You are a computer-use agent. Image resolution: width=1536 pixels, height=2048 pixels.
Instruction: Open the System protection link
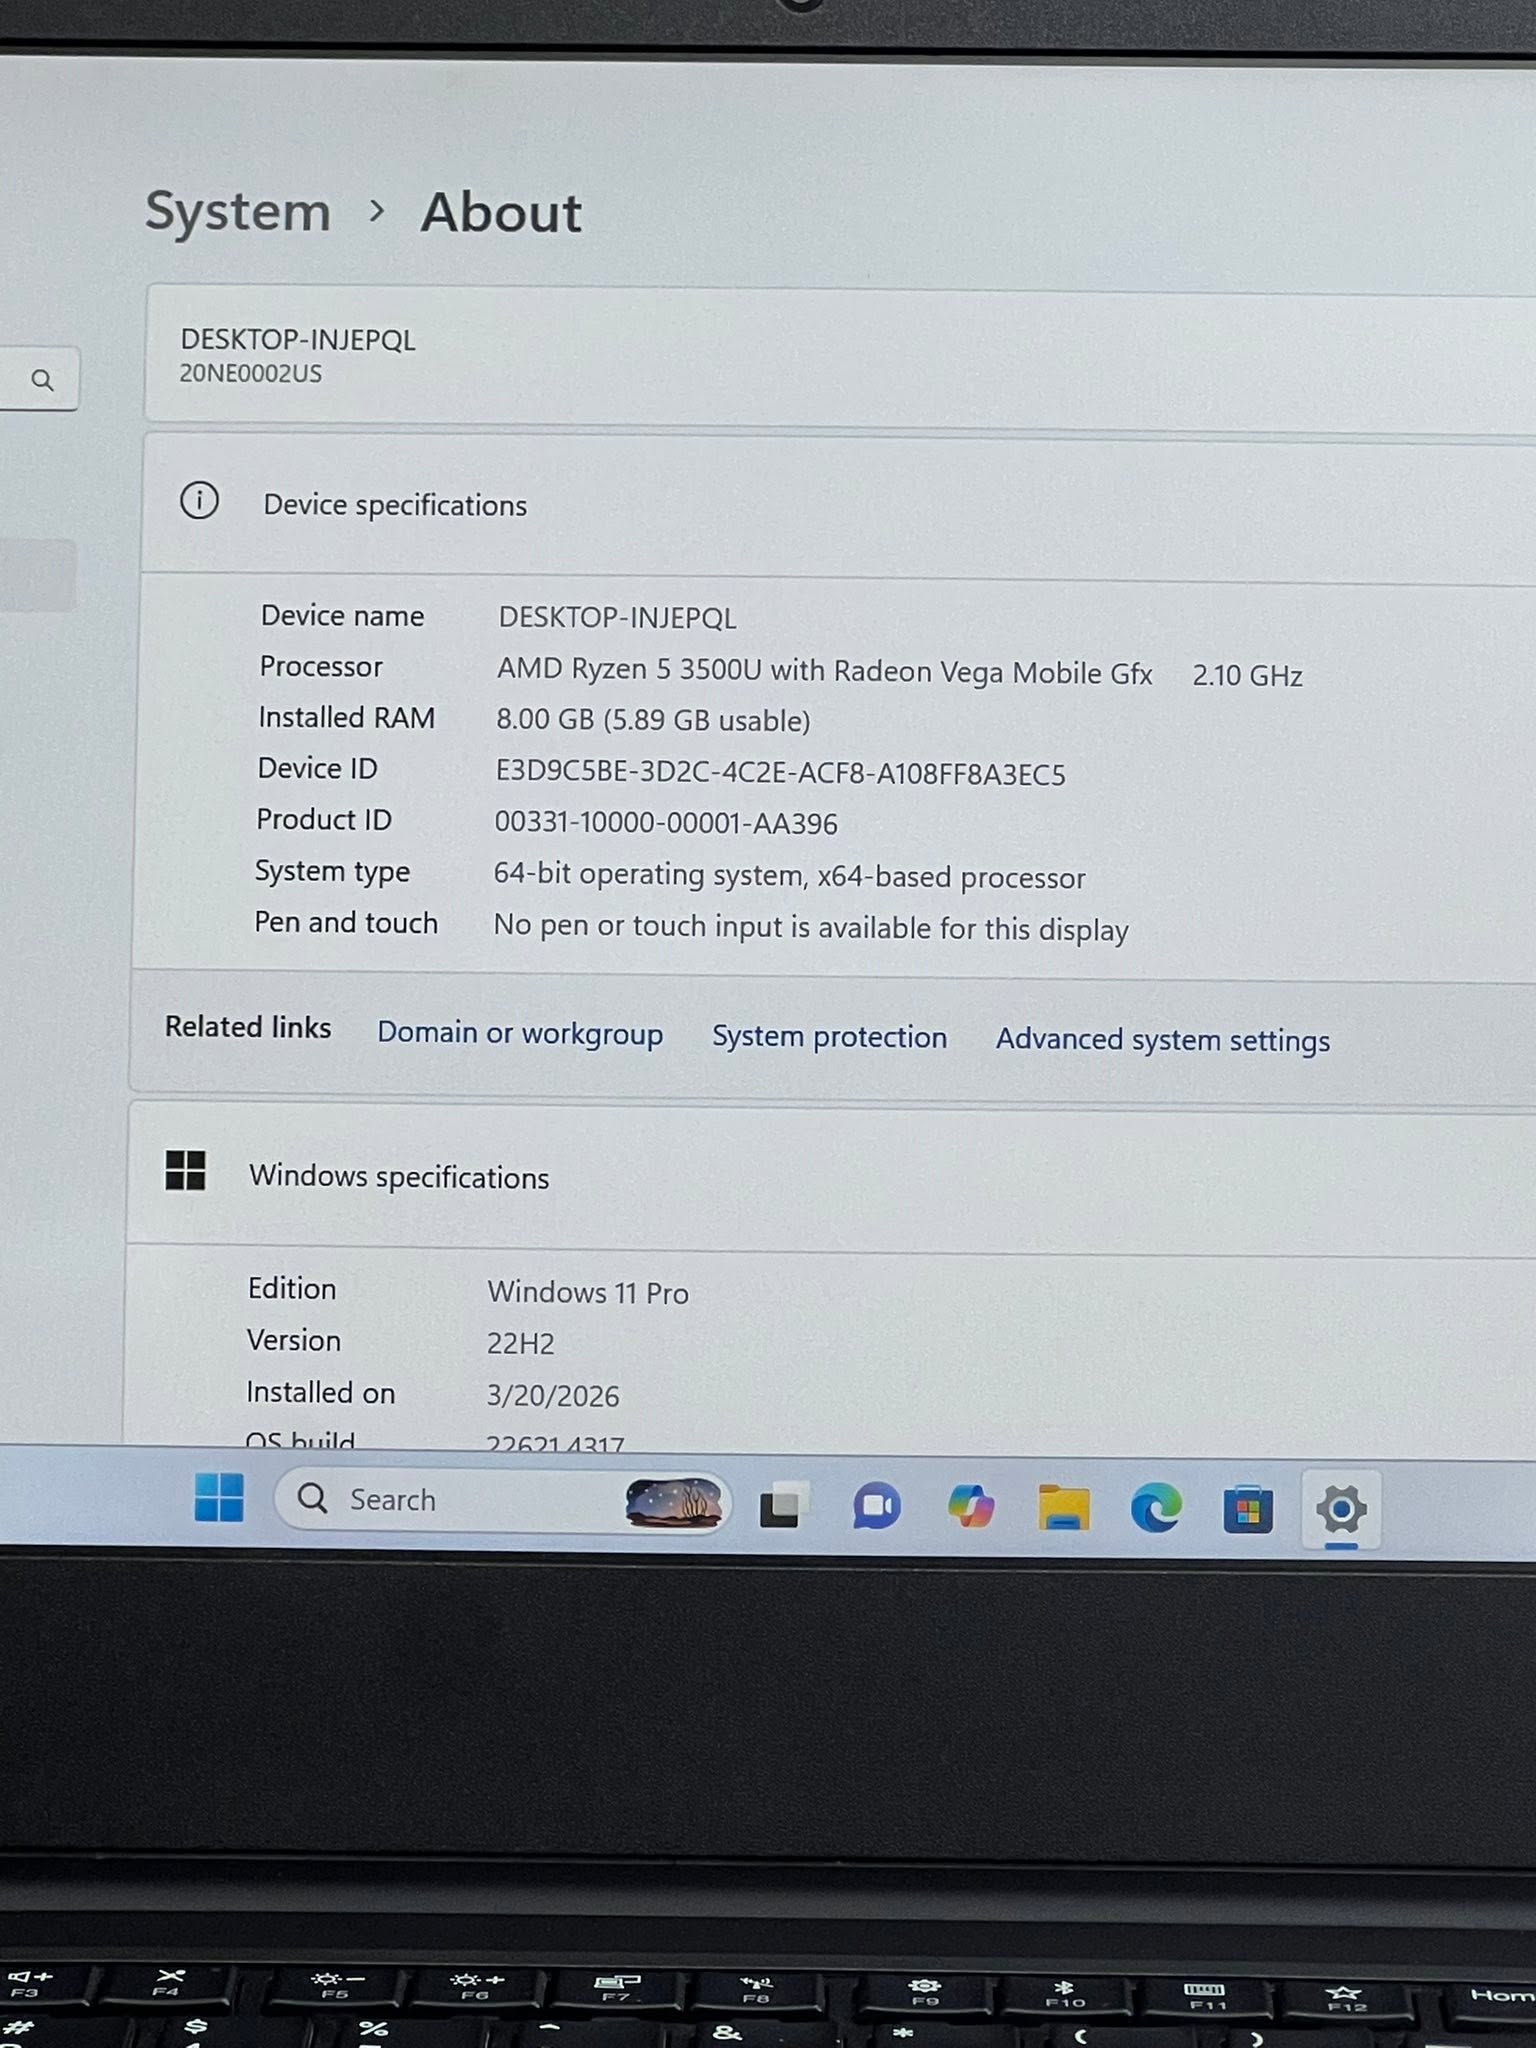829,1037
